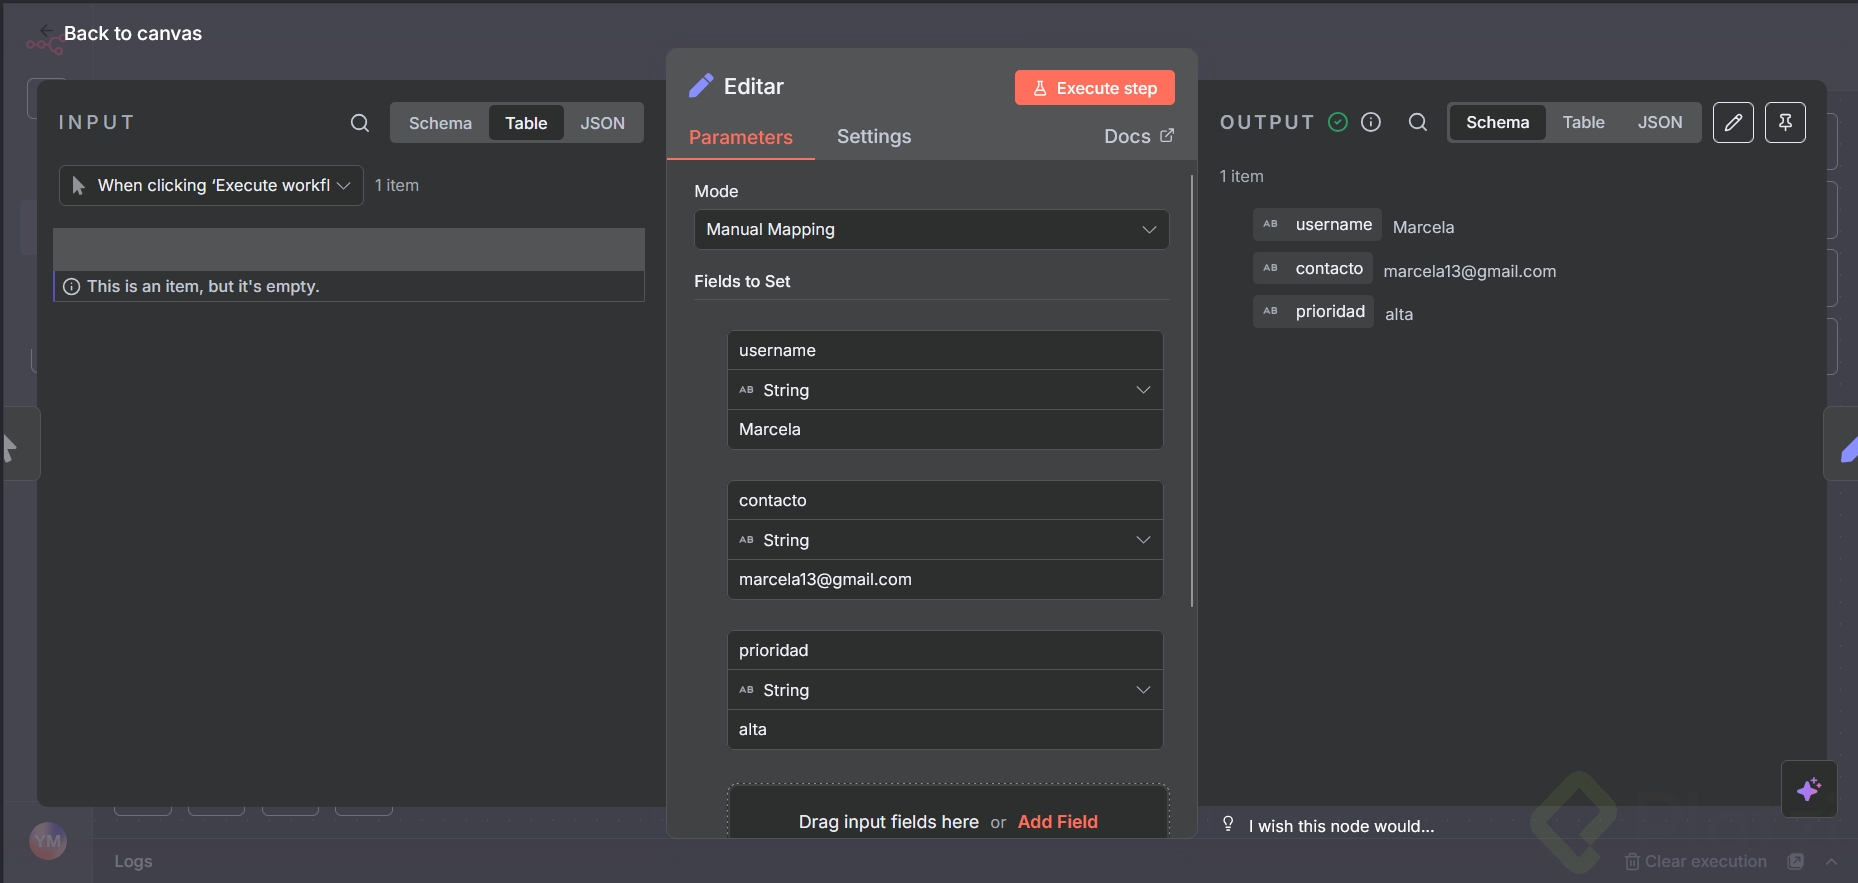Open the AI assistant sparkle button
This screenshot has height=883, width=1858.
click(1809, 789)
